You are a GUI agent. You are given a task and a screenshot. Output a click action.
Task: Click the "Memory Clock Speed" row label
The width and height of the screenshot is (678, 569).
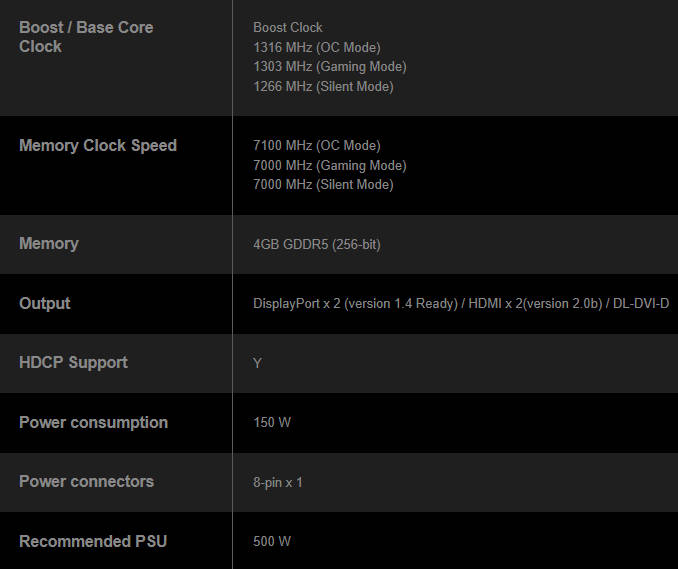(98, 146)
